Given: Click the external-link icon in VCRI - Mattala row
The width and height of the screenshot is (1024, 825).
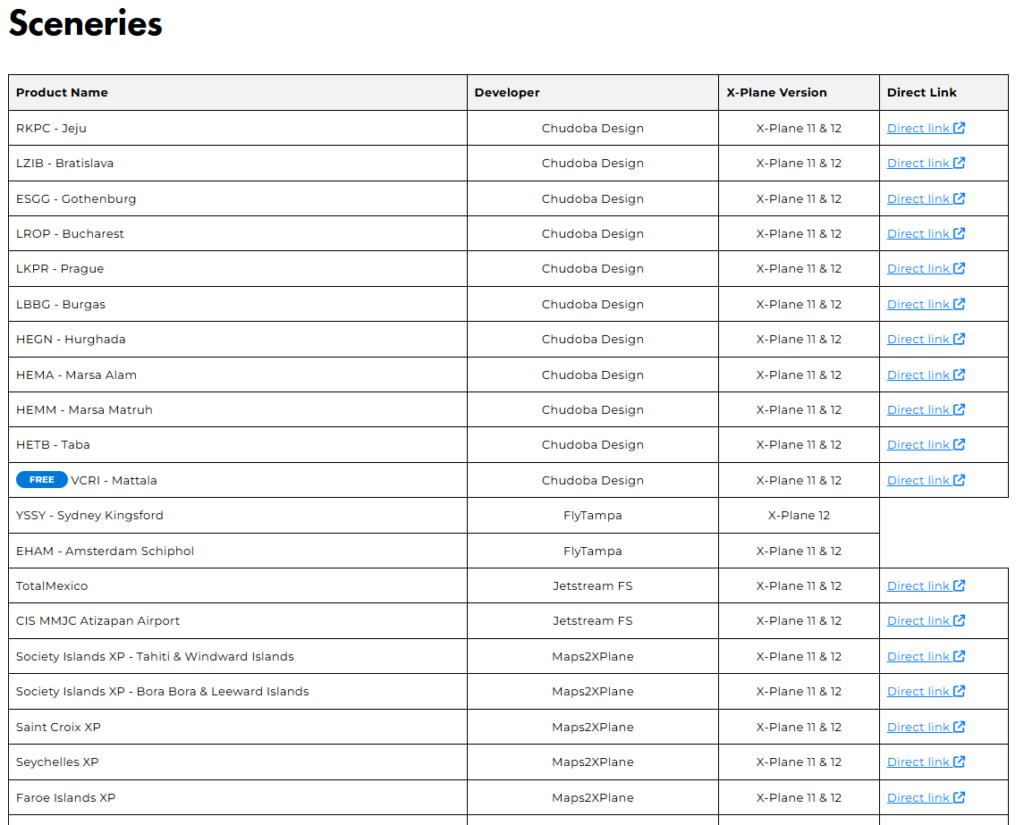Looking at the screenshot, I should click(x=959, y=479).
